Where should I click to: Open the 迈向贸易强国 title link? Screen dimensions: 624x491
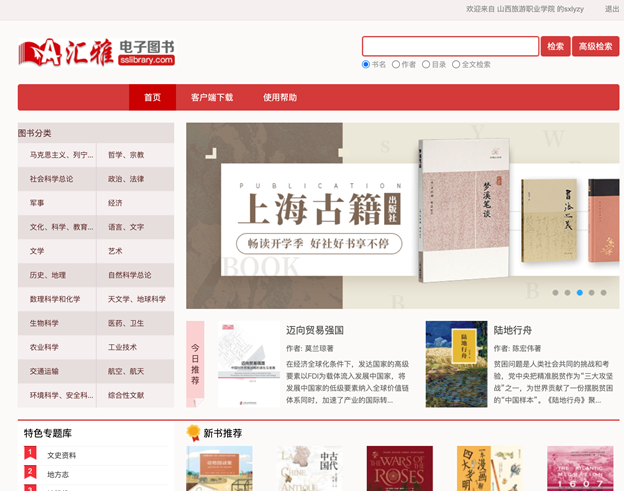[315, 330]
